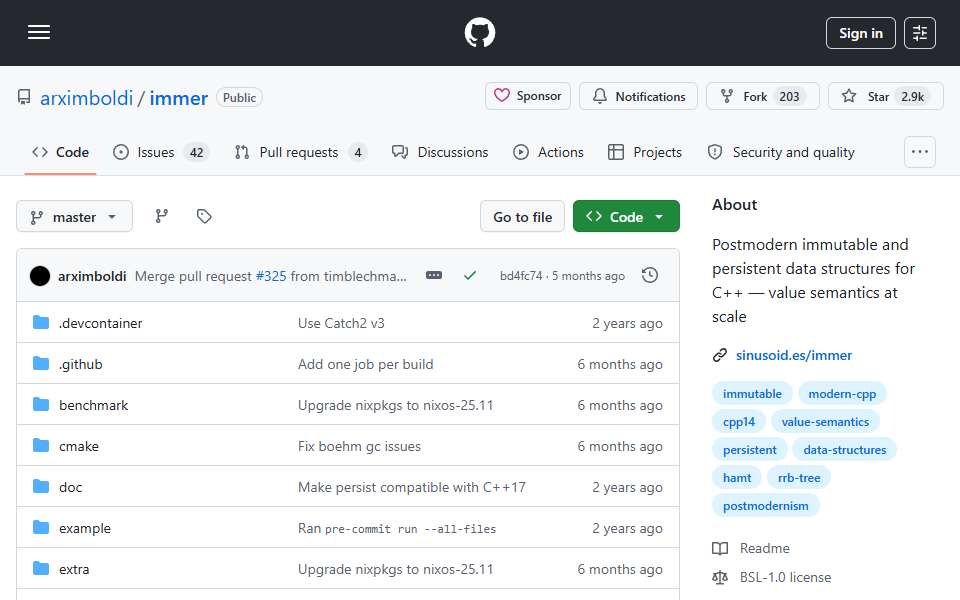This screenshot has height=600, width=960.
Task: Open the extra folder
Action: pos(74,569)
